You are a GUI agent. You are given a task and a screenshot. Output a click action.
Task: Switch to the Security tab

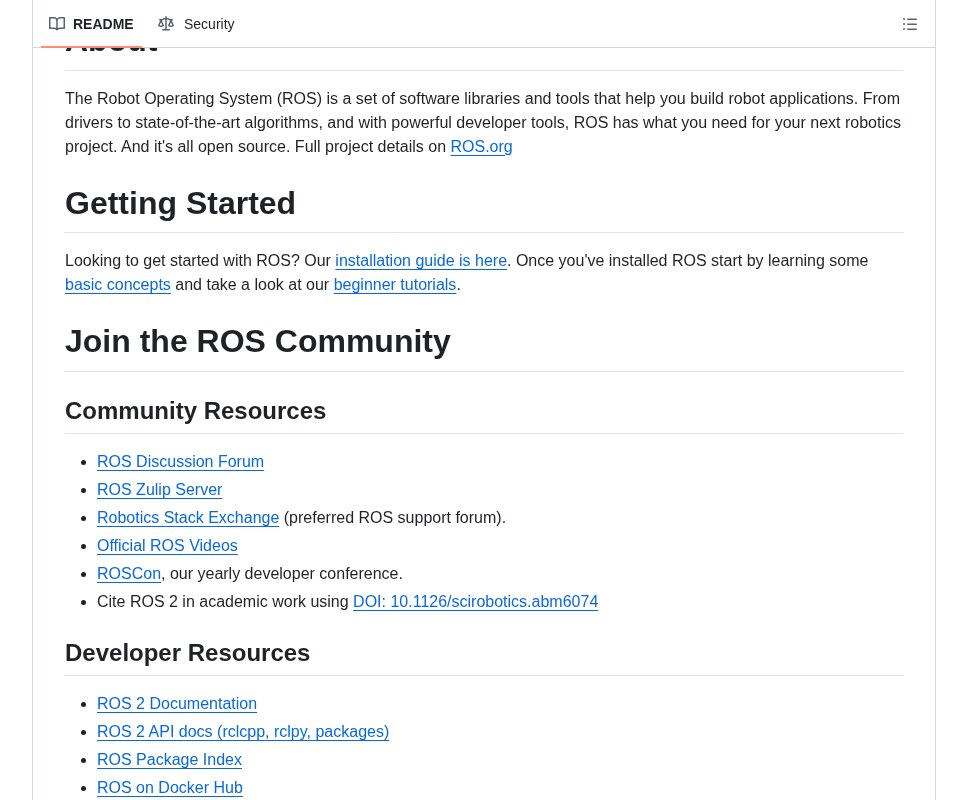coord(196,24)
